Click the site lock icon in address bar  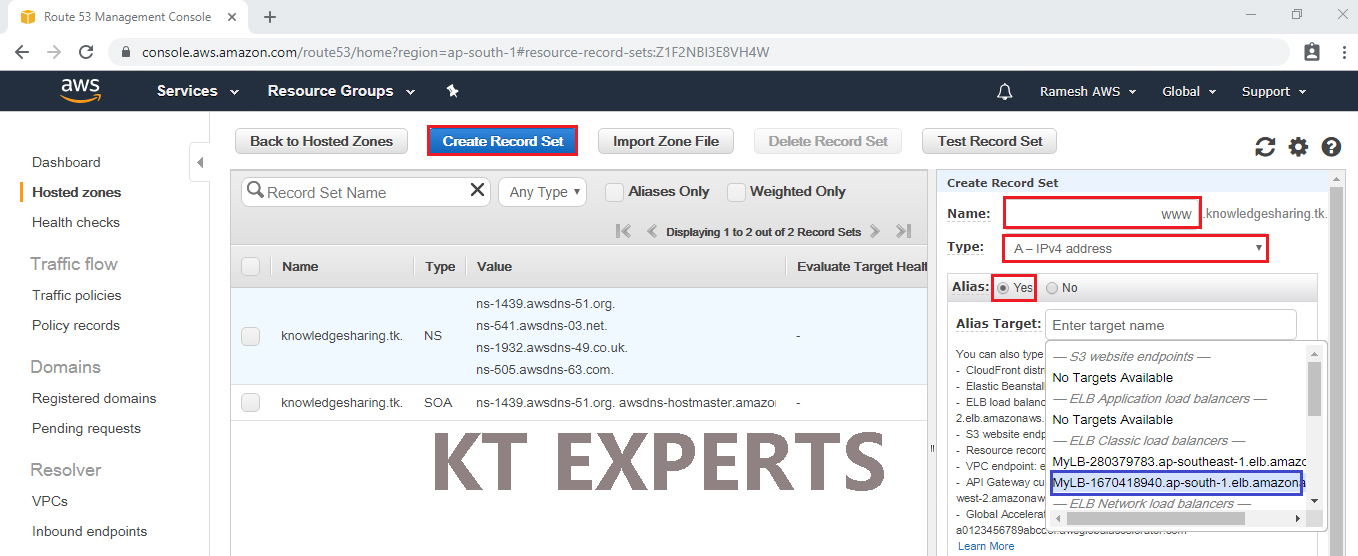coord(126,52)
